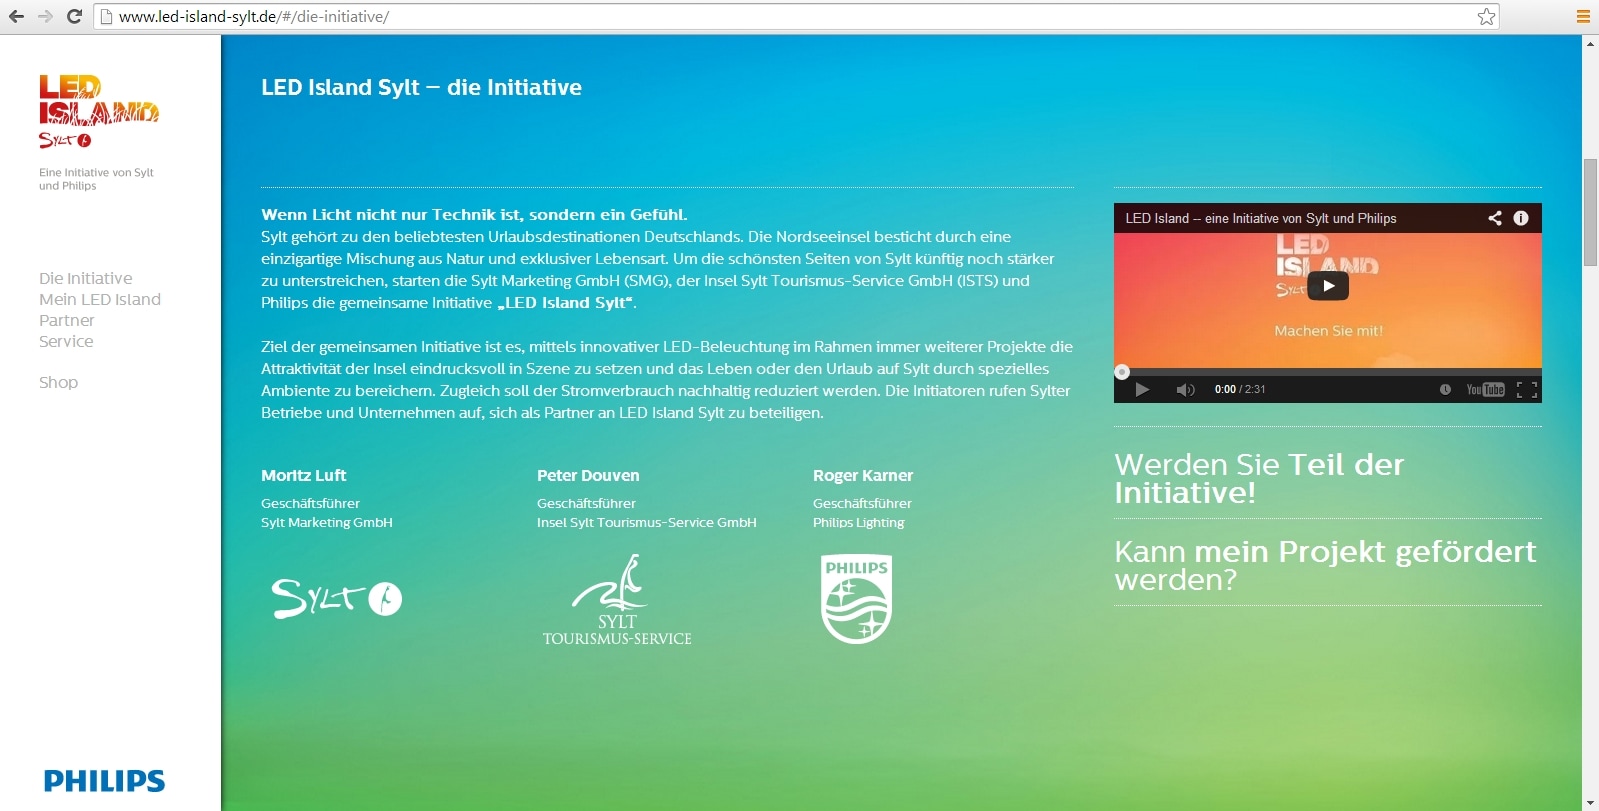Click the name Moritz Luft
The width and height of the screenshot is (1599, 811).
pos(304,475)
